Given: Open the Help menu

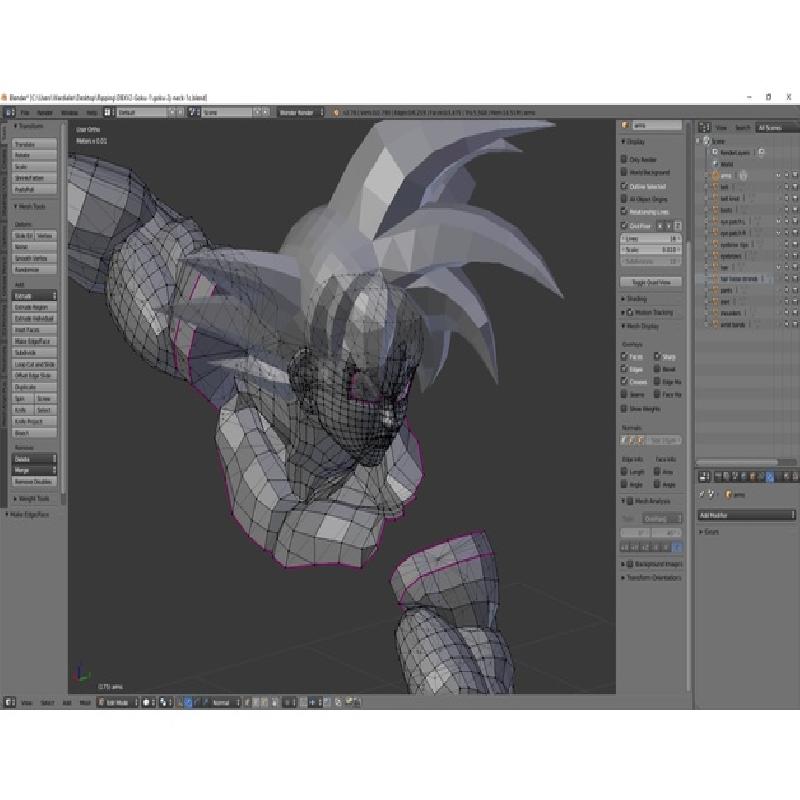Looking at the screenshot, I should pos(91,113).
